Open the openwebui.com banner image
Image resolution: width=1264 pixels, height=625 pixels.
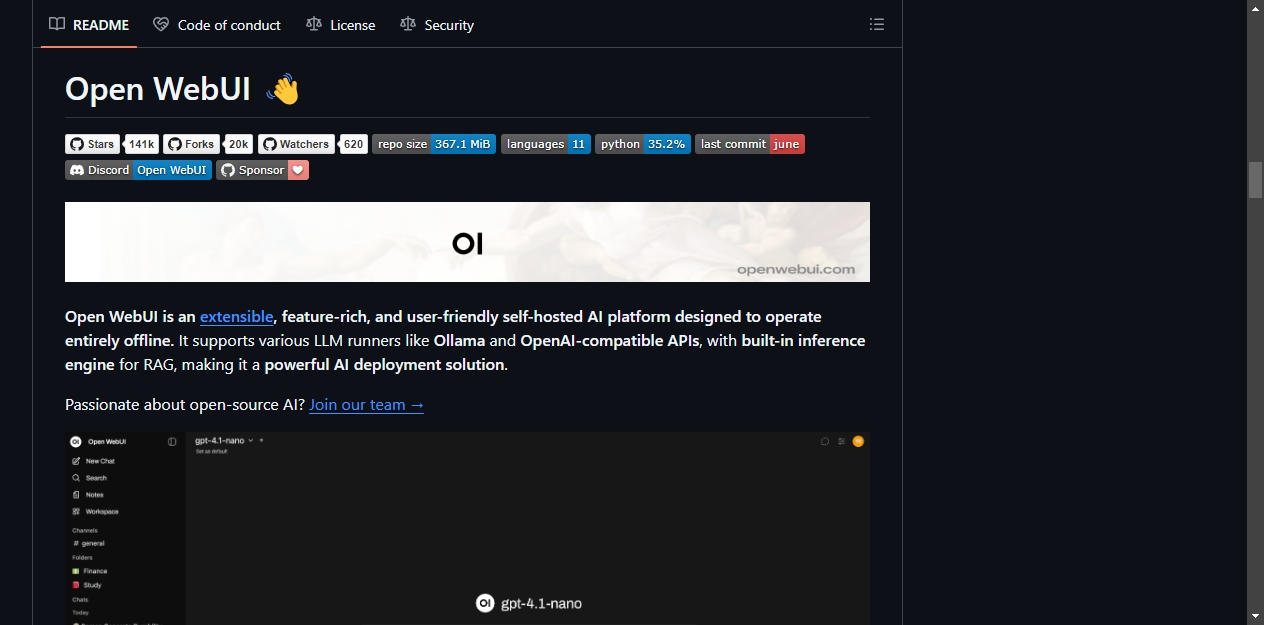coord(467,242)
